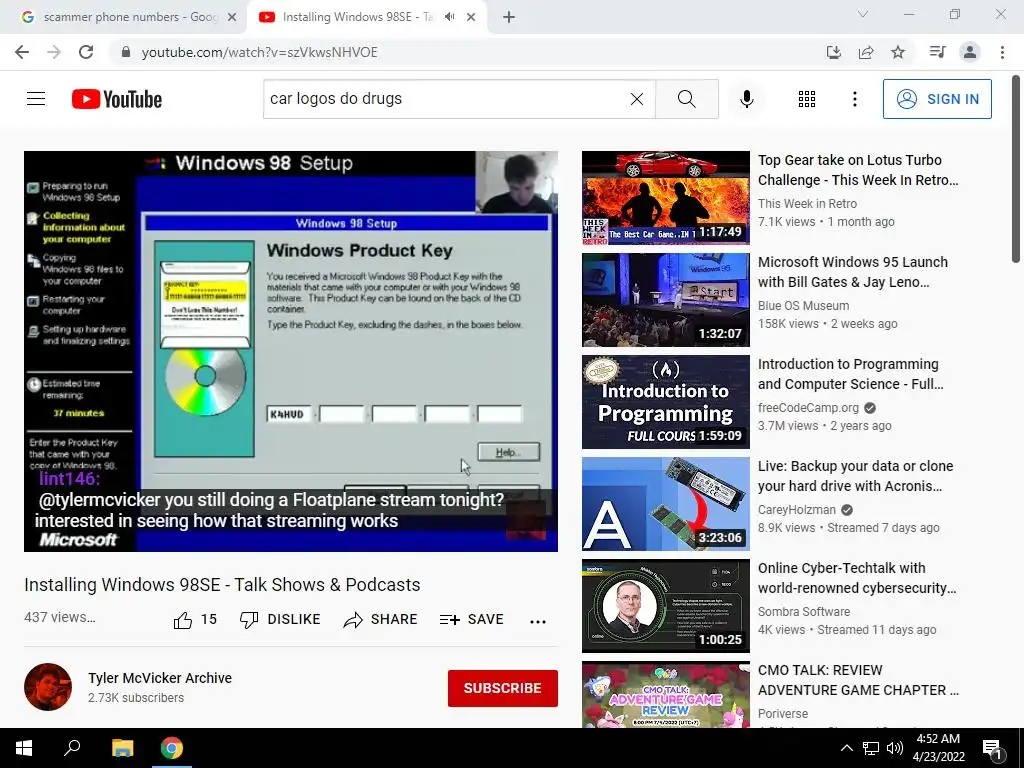Open Introduction to Programming and Computer Science title
The image size is (1024, 768).
click(850, 374)
